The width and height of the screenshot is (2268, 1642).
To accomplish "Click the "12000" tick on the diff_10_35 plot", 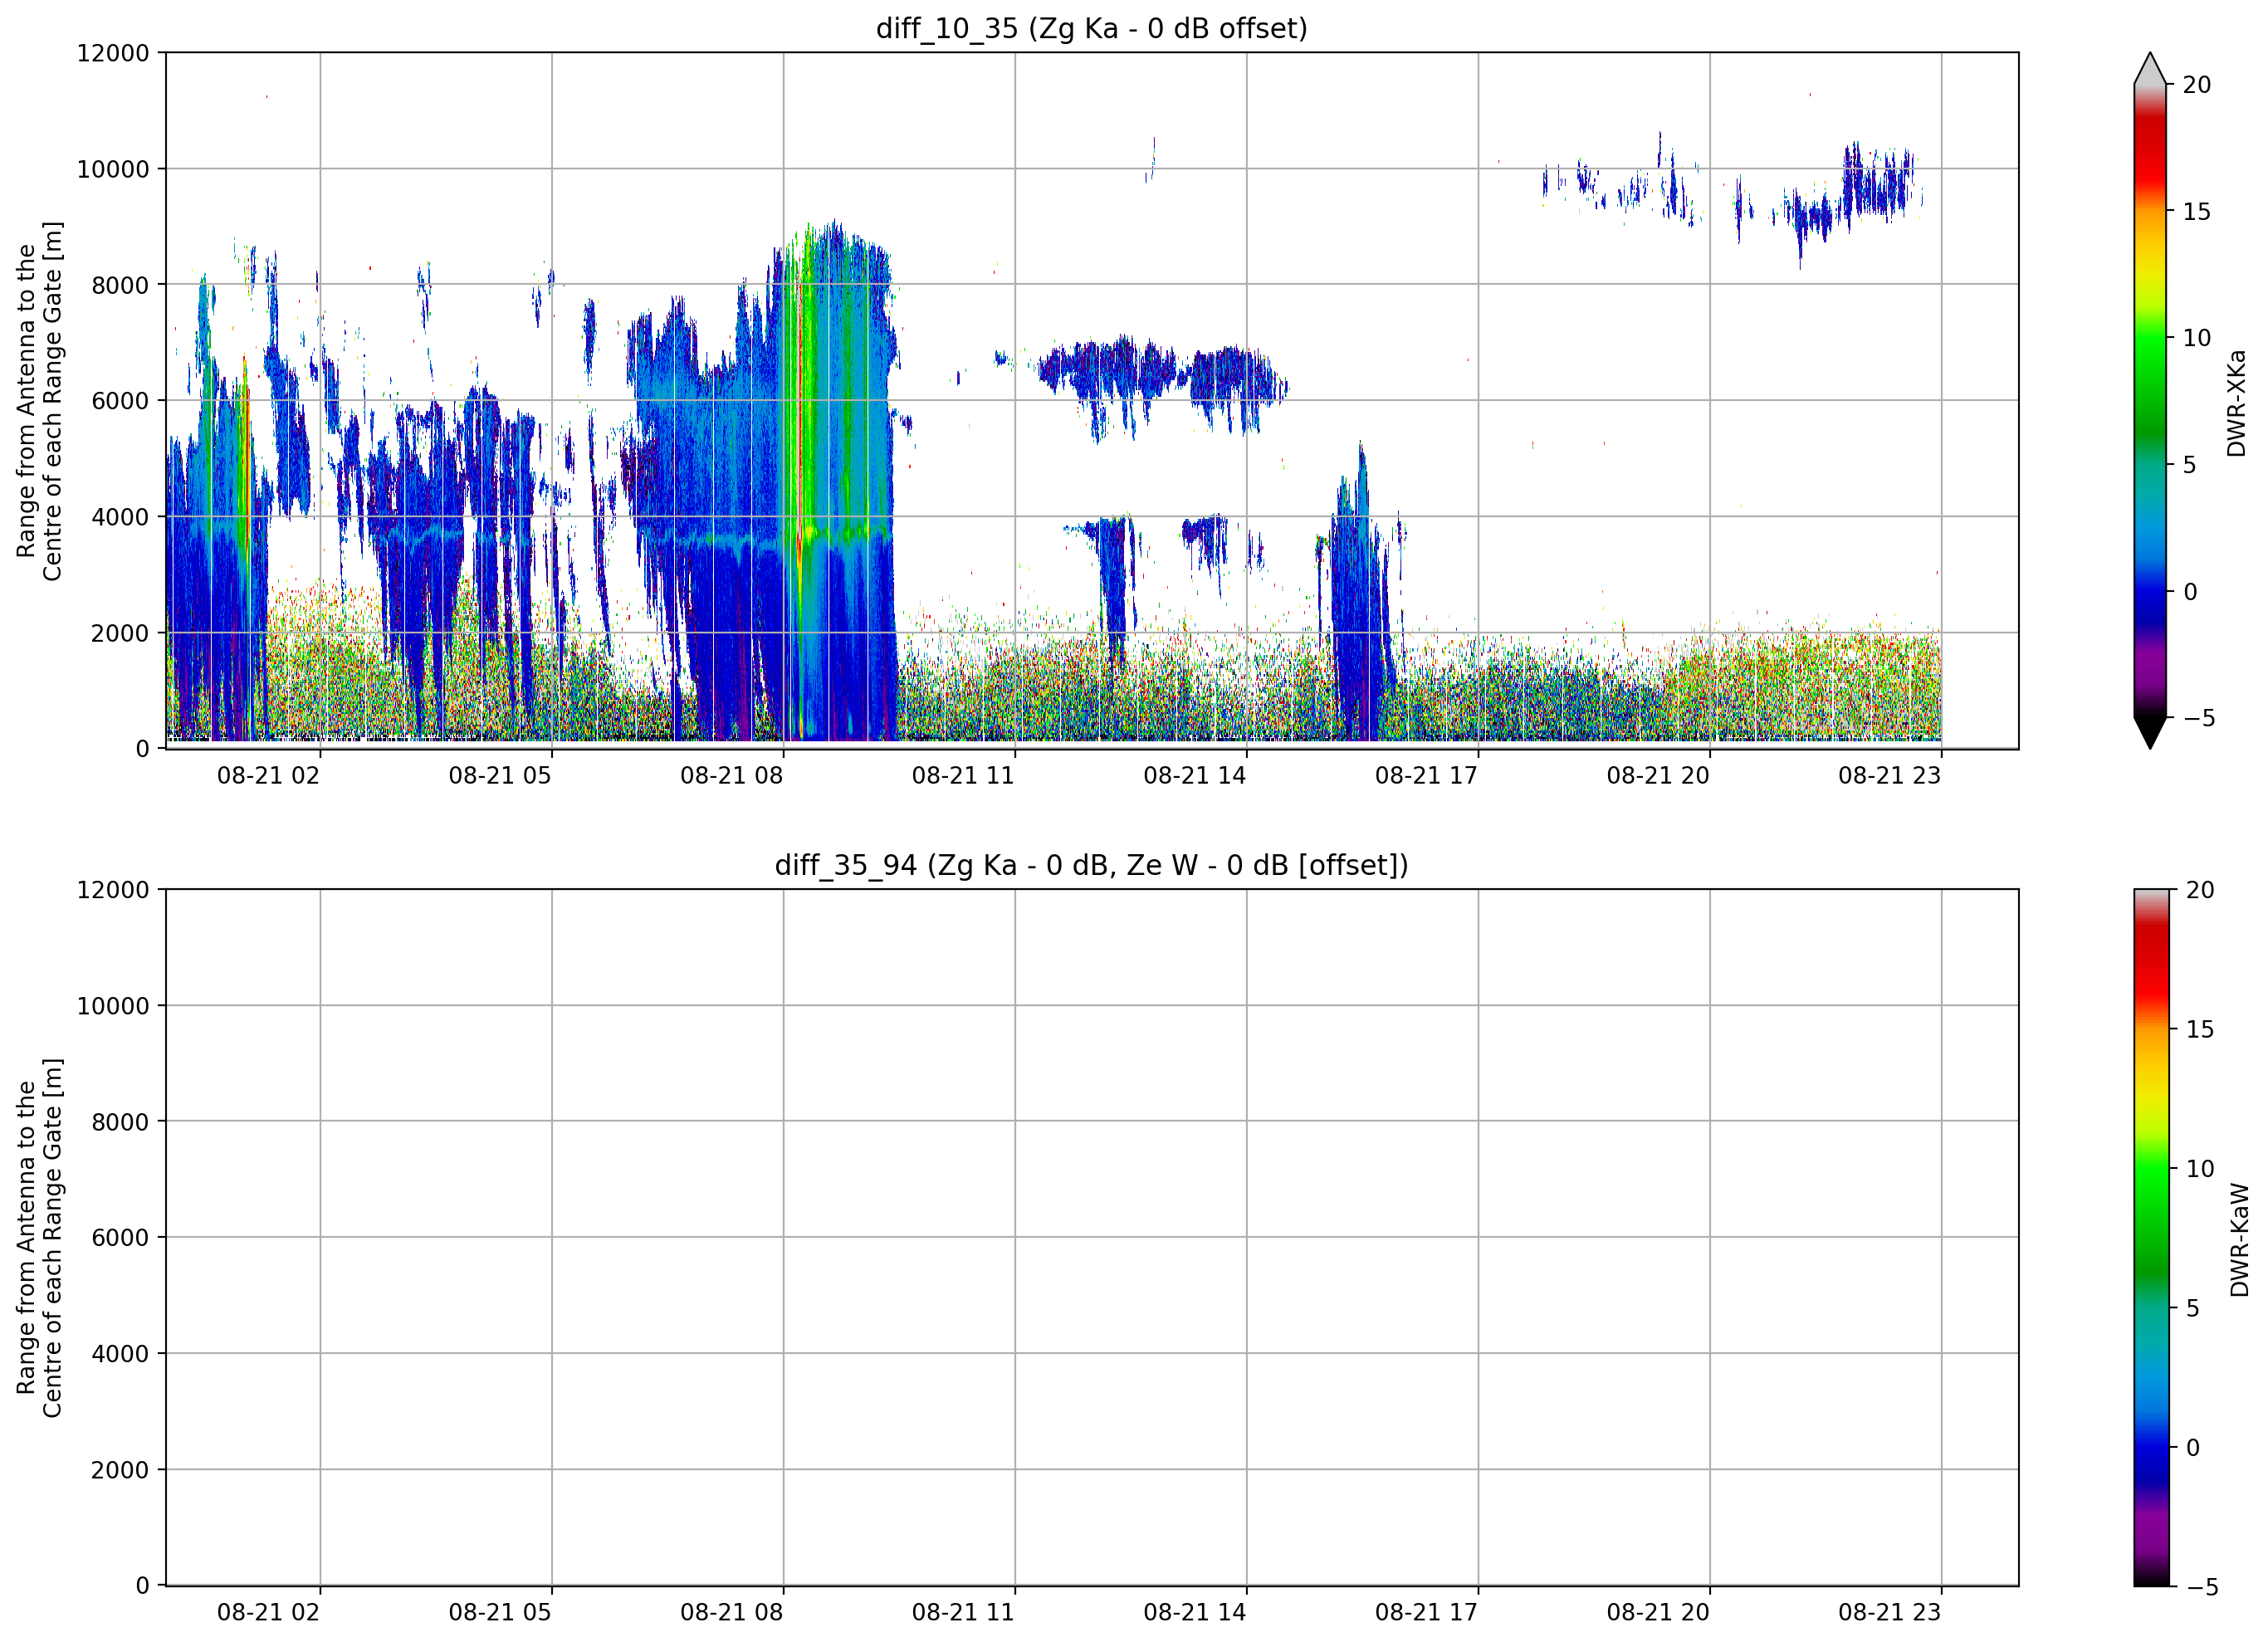I will pyautogui.click(x=113, y=53).
